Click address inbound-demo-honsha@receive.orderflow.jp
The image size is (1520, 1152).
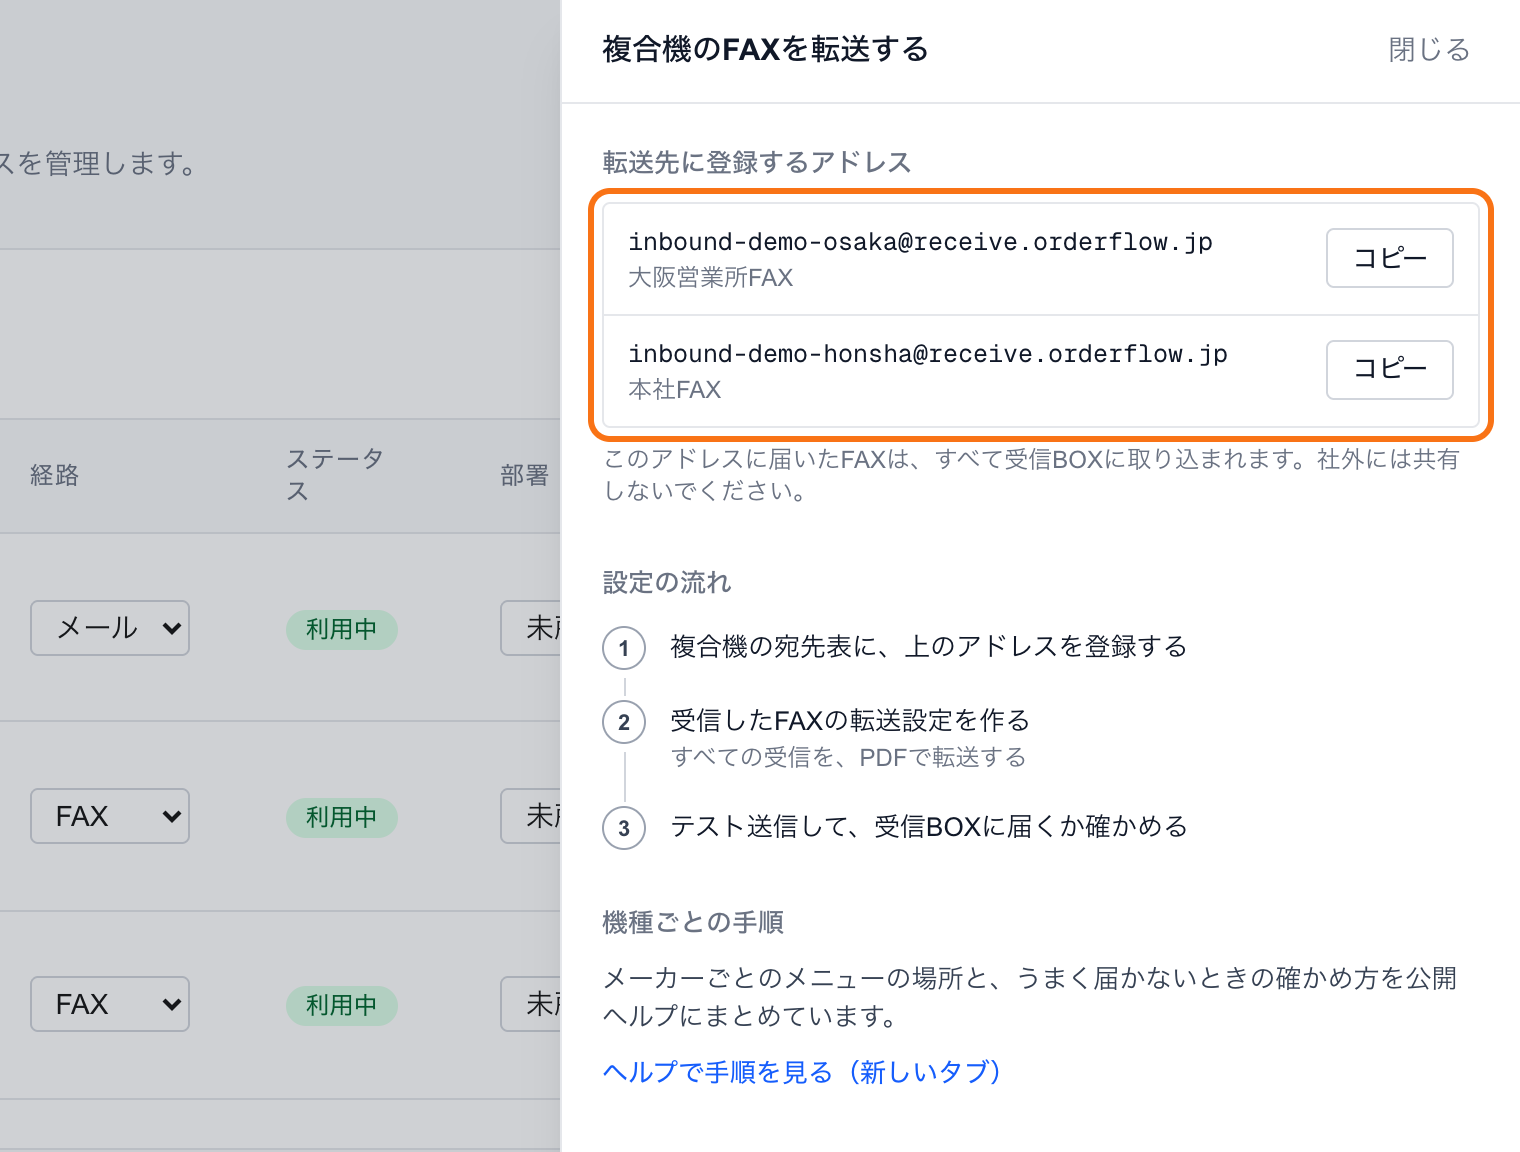click(x=927, y=354)
